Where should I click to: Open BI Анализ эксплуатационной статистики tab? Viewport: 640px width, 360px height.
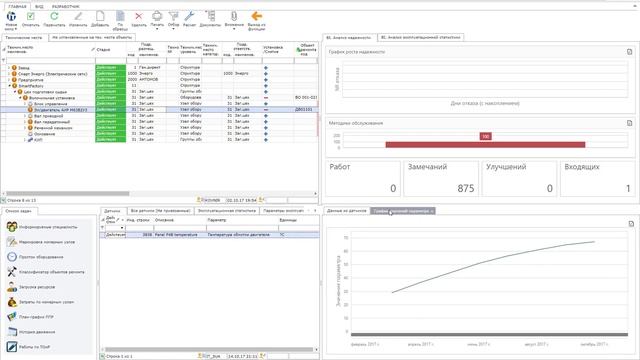[421, 37]
